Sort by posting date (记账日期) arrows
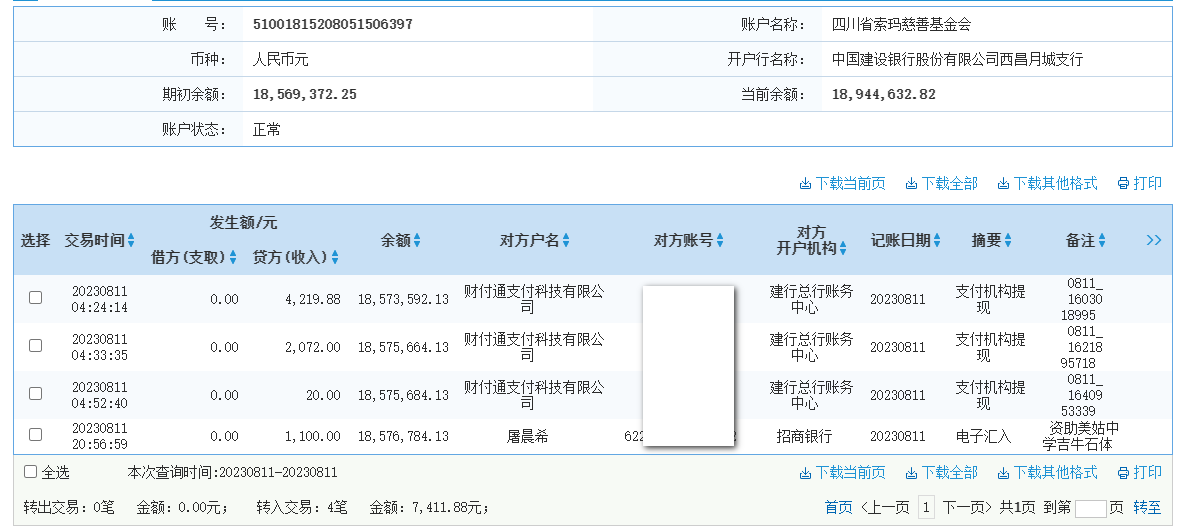Screen dimensions: 1178x528 click(x=938, y=240)
